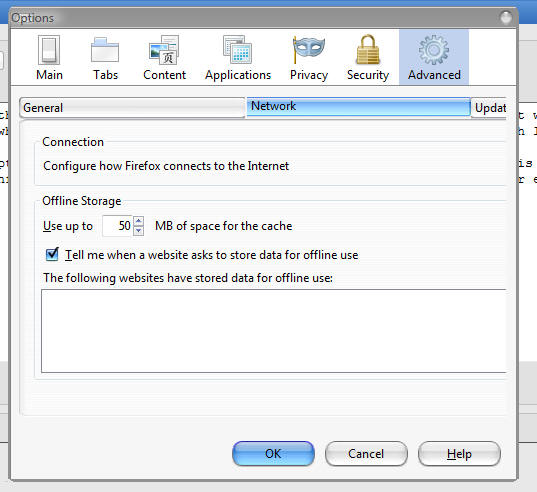Open the partially visible Update sub-tab
This screenshot has height=492, width=537.
coord(489,108)
